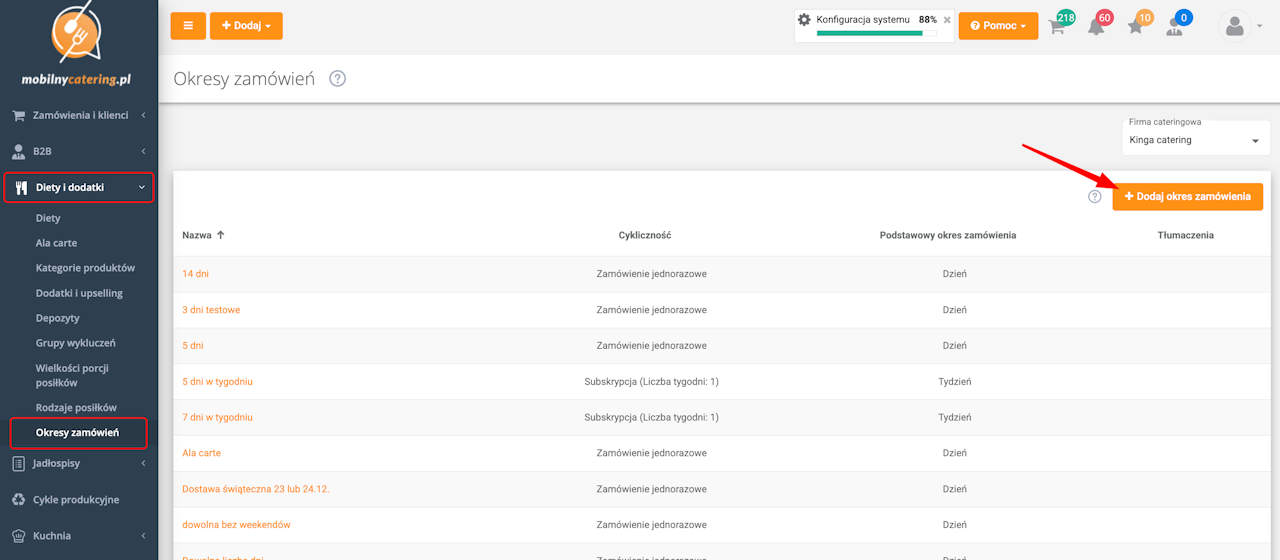Image resolution: width=1280 pixels, height=560 pixels.
Task: Open the 5 dni w tygodniu link
Action: coord(217,381)
